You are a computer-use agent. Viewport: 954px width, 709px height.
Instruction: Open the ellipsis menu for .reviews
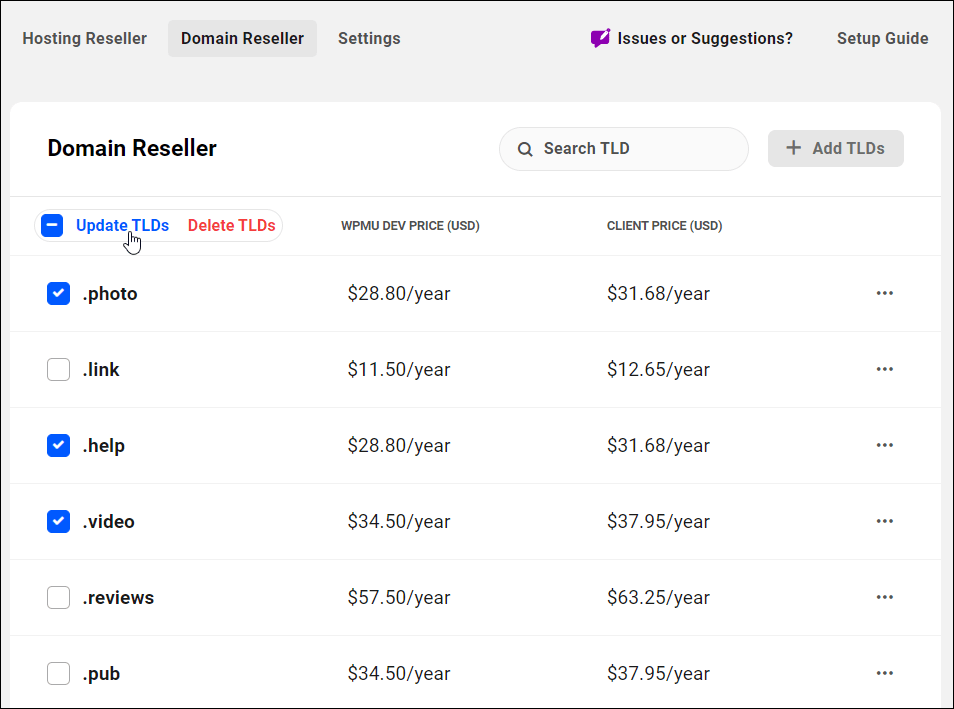884,597
